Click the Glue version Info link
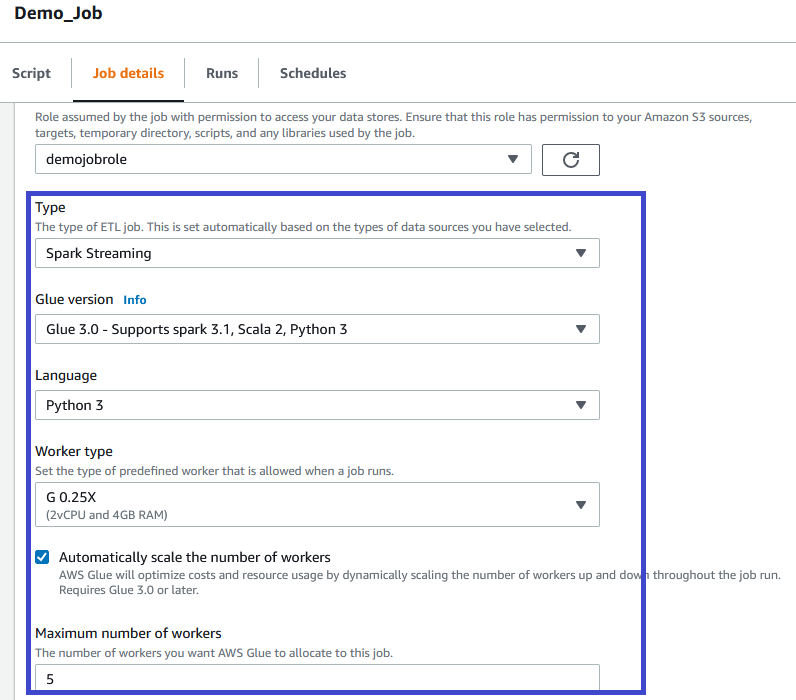 (x=135, y=300)
